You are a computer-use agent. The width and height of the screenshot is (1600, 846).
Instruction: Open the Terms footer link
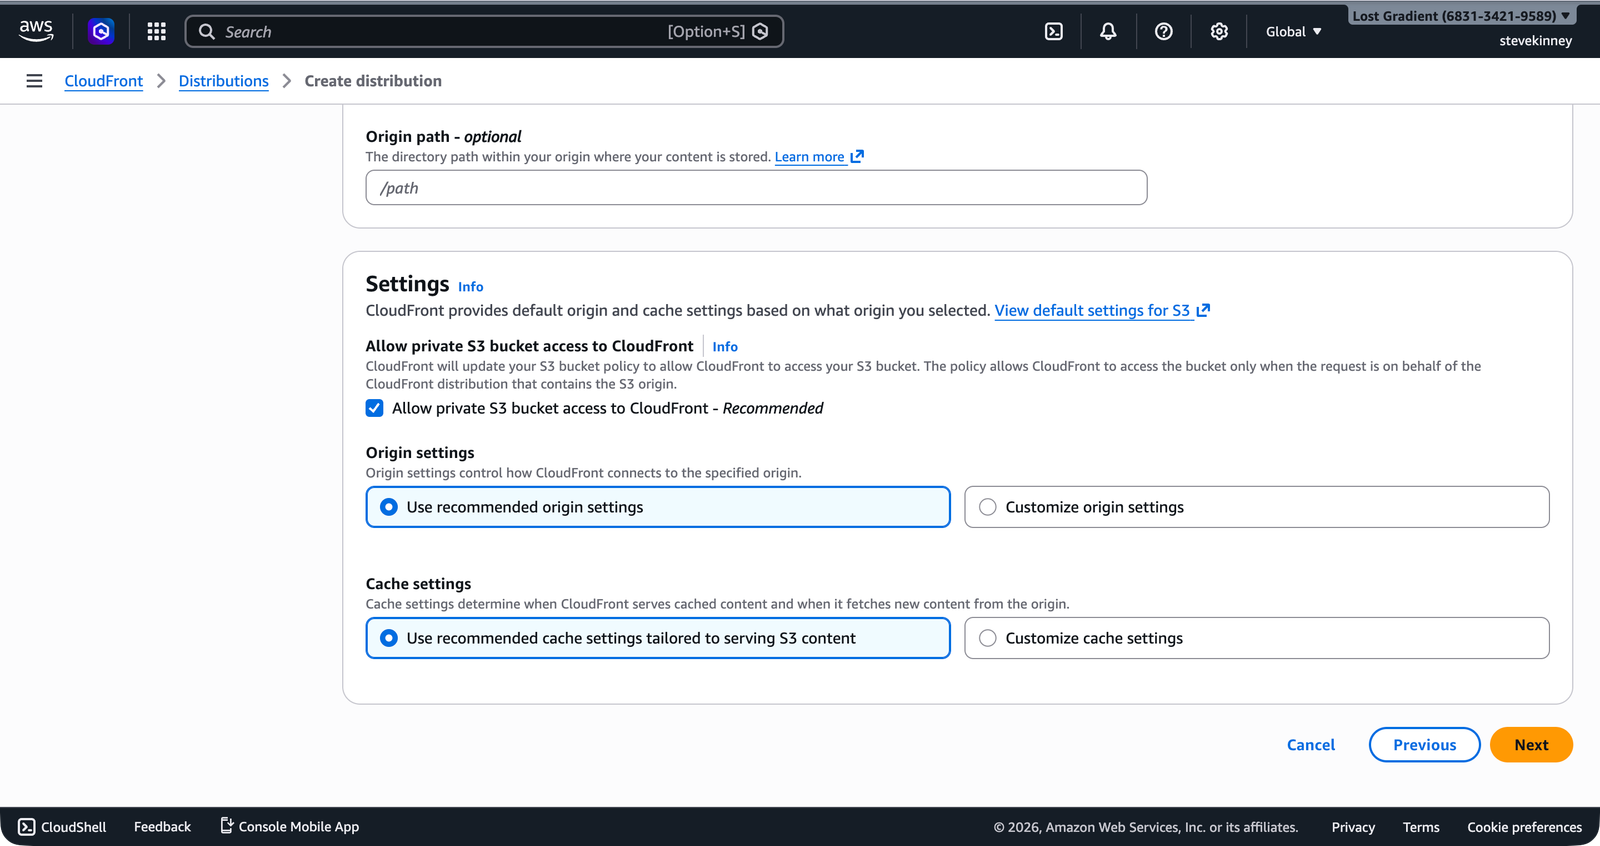pyautogui.click(x=1421, y=827)
